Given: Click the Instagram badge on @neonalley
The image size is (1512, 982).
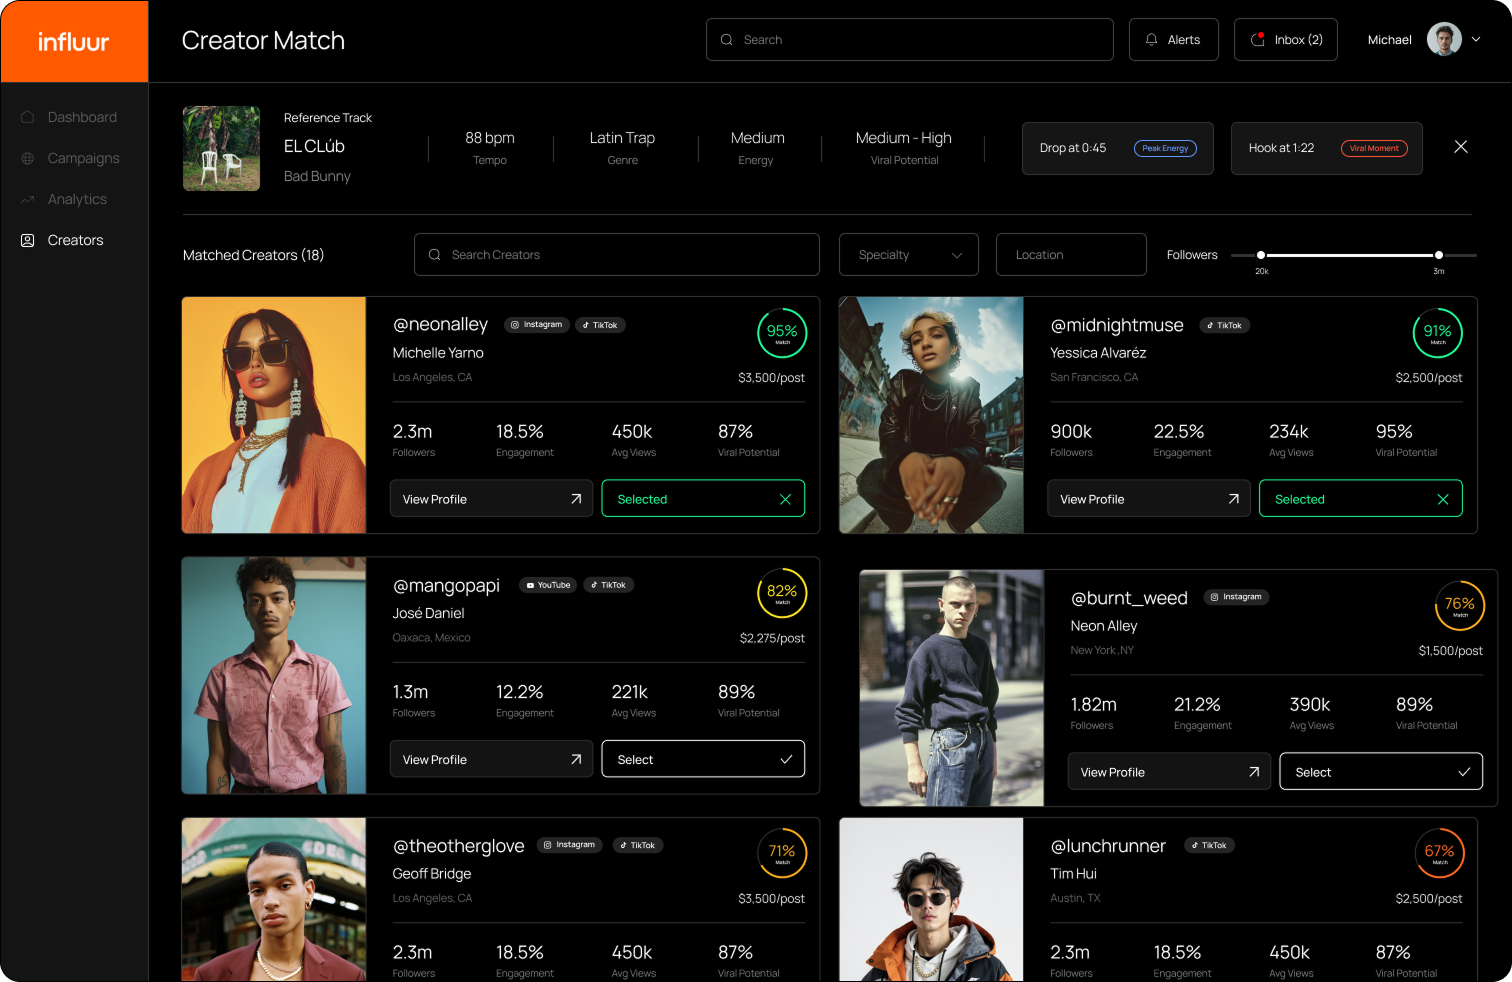Looking at the screenshot, I should [x=537, y=325].
